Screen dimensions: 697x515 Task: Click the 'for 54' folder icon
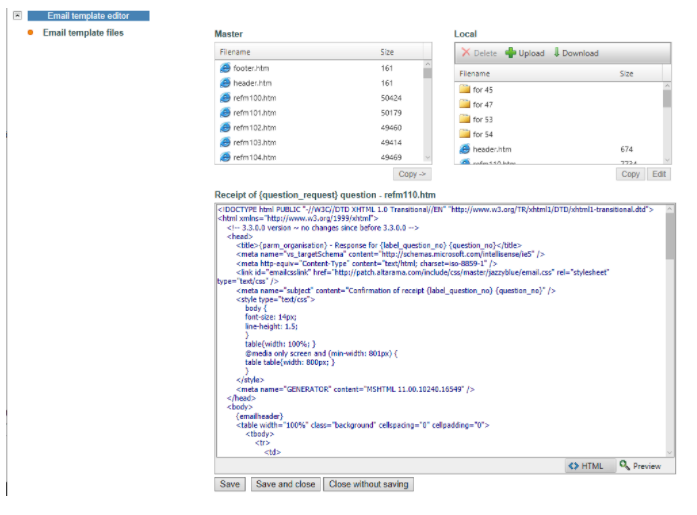click(465, 133)
